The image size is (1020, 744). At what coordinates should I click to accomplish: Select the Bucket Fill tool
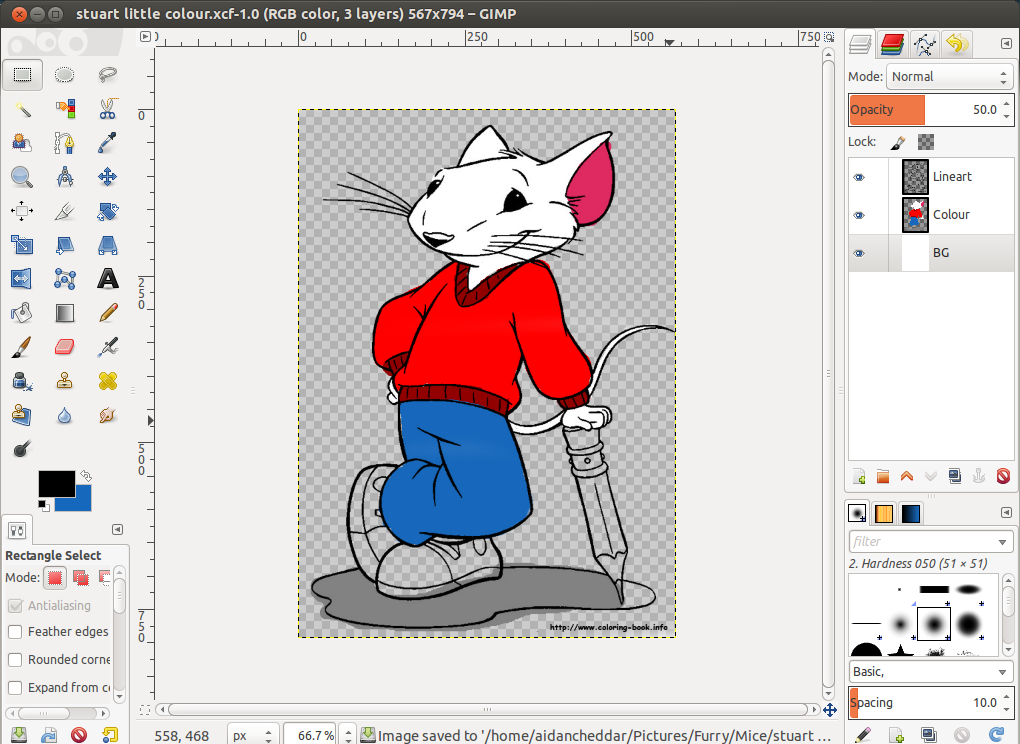[x=23, y=313]
